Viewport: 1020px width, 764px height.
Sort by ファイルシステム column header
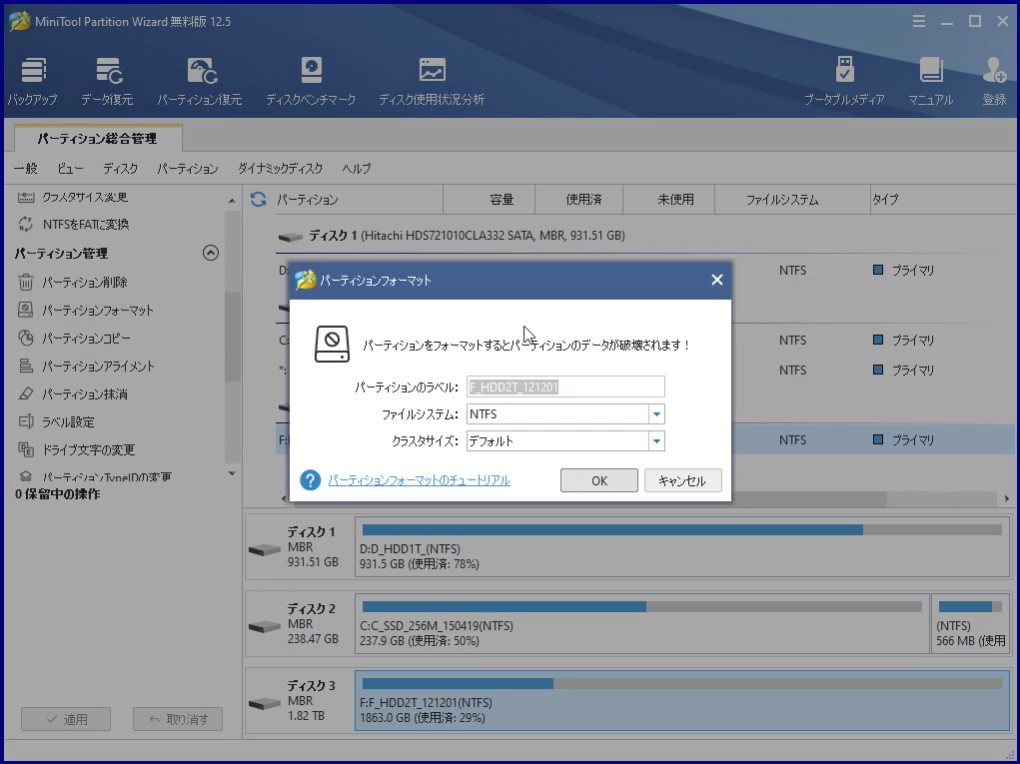[x=792, y=199]
